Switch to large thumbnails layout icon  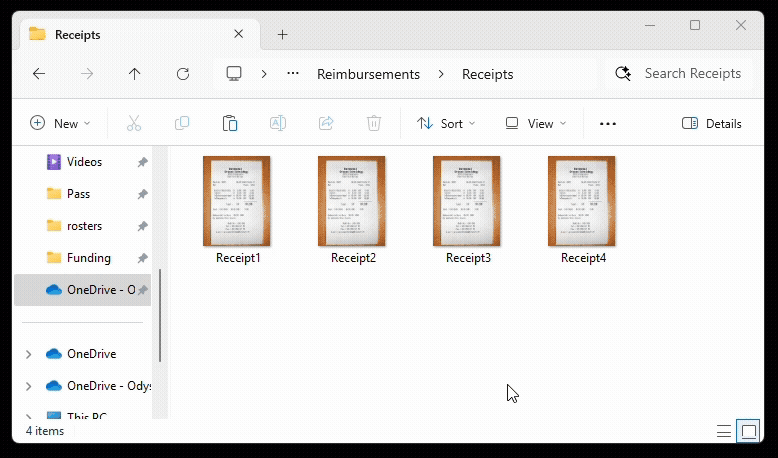click(x=749, y=431)
